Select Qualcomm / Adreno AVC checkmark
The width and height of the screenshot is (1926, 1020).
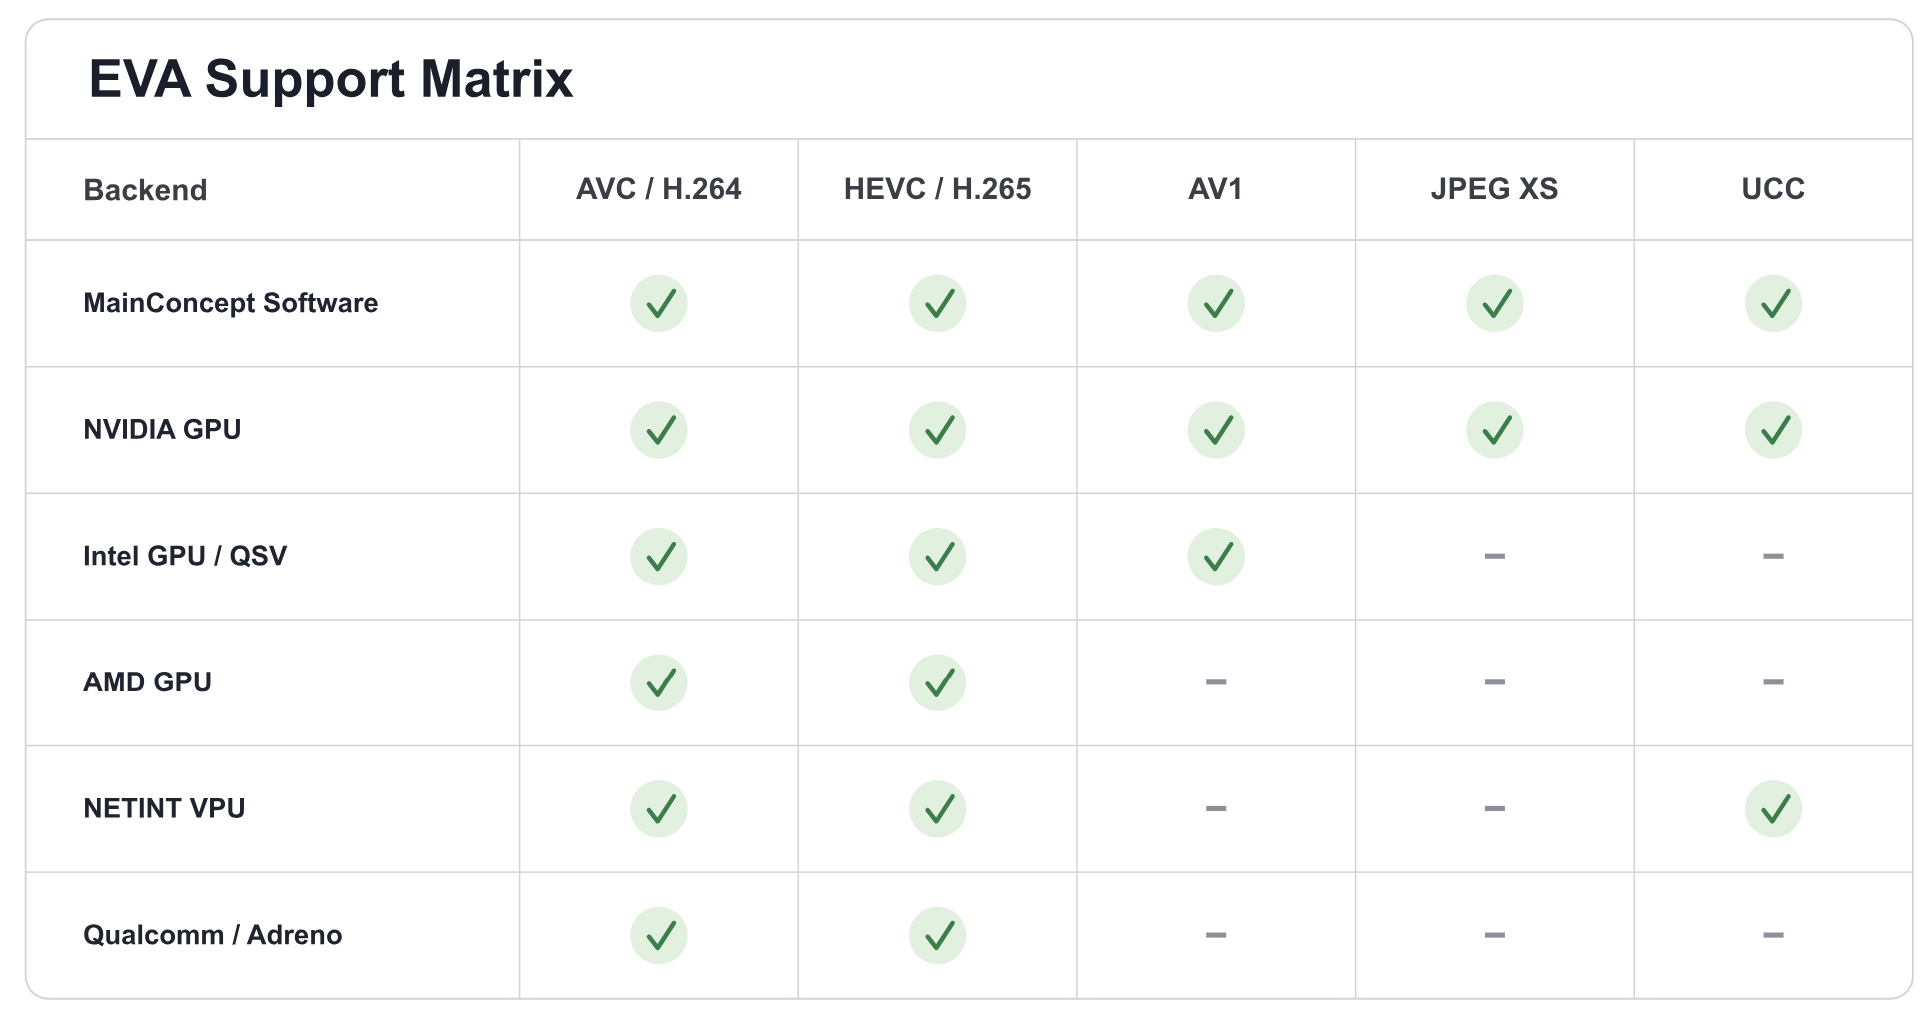tap(658, 935)
